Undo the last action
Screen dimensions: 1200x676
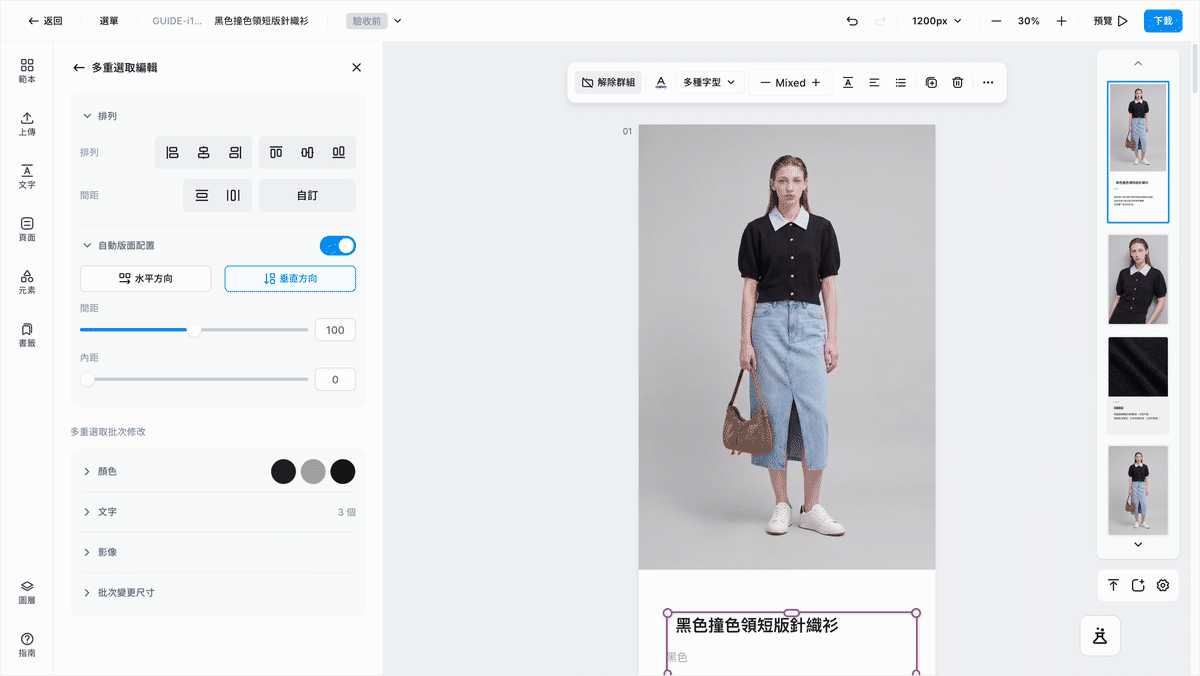point(852,21)
